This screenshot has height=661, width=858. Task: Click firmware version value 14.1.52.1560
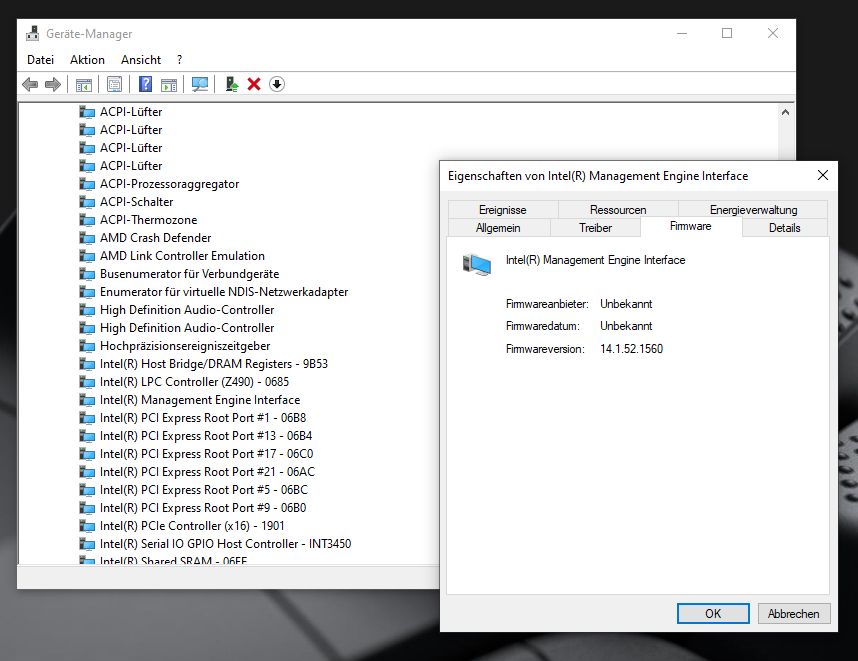pyautogui.click(x=631, y=349)
